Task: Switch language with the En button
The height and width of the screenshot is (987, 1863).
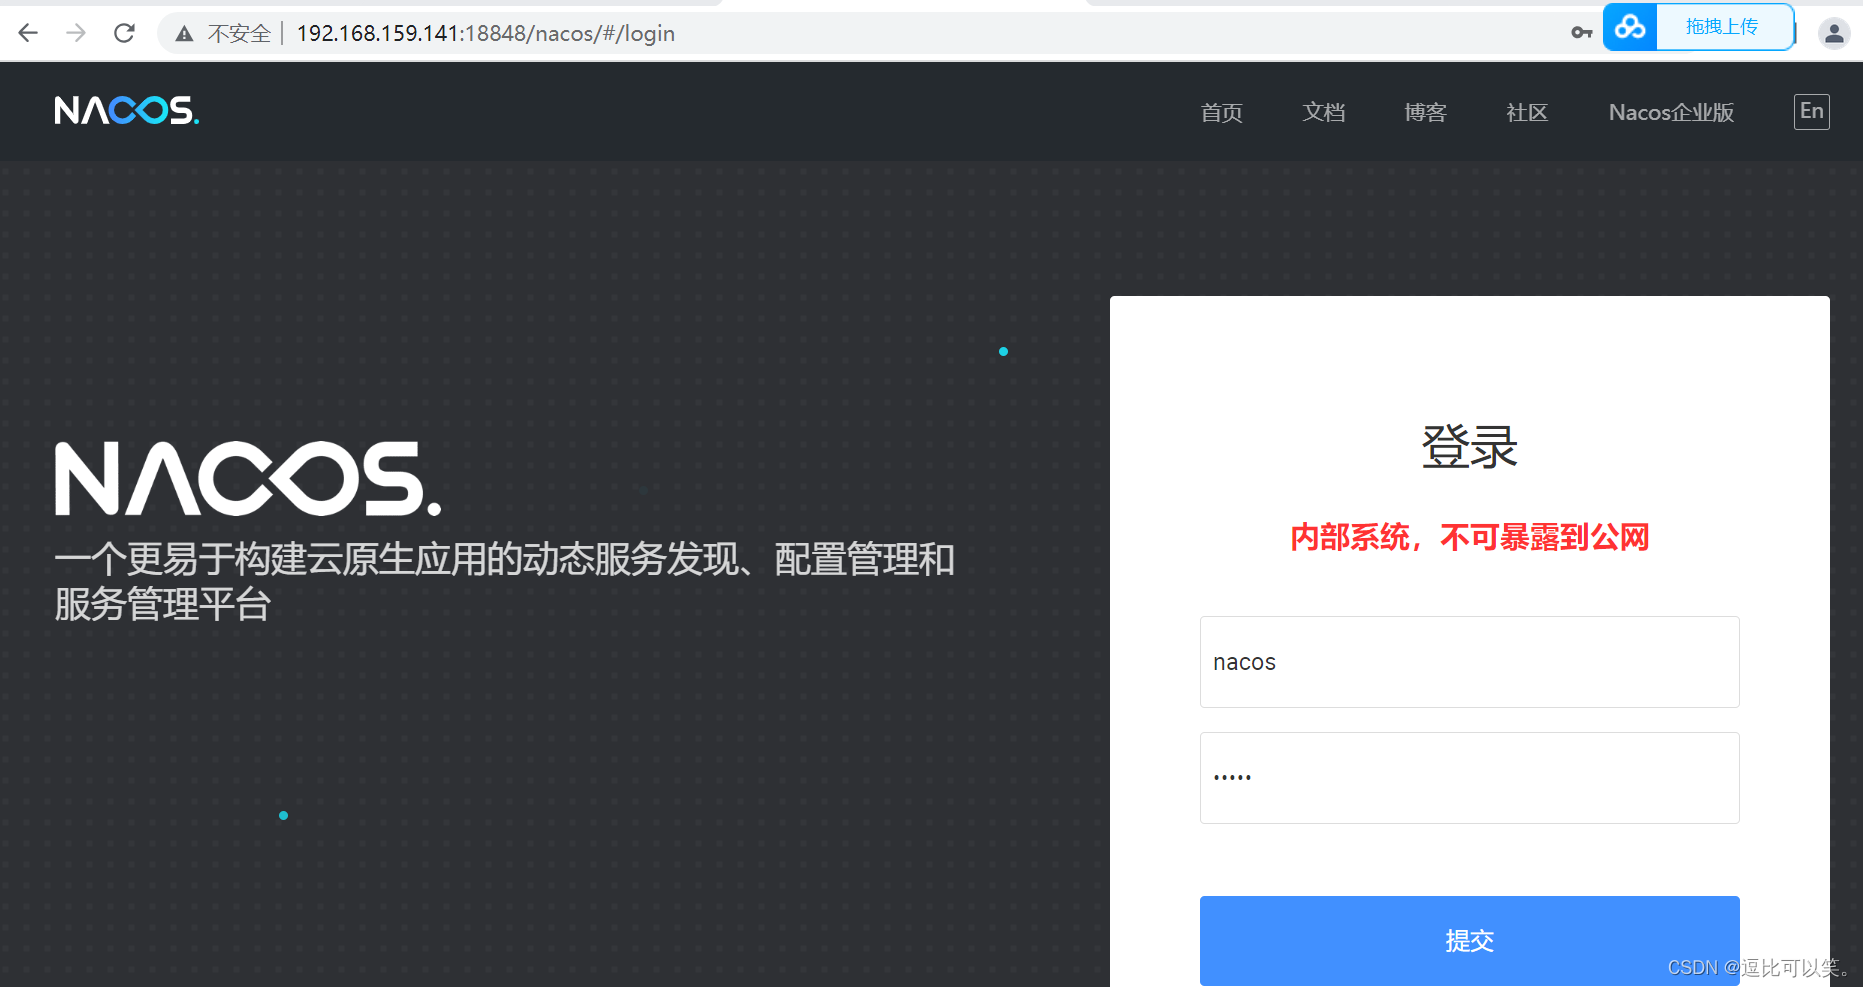Action: point(1812,111)
